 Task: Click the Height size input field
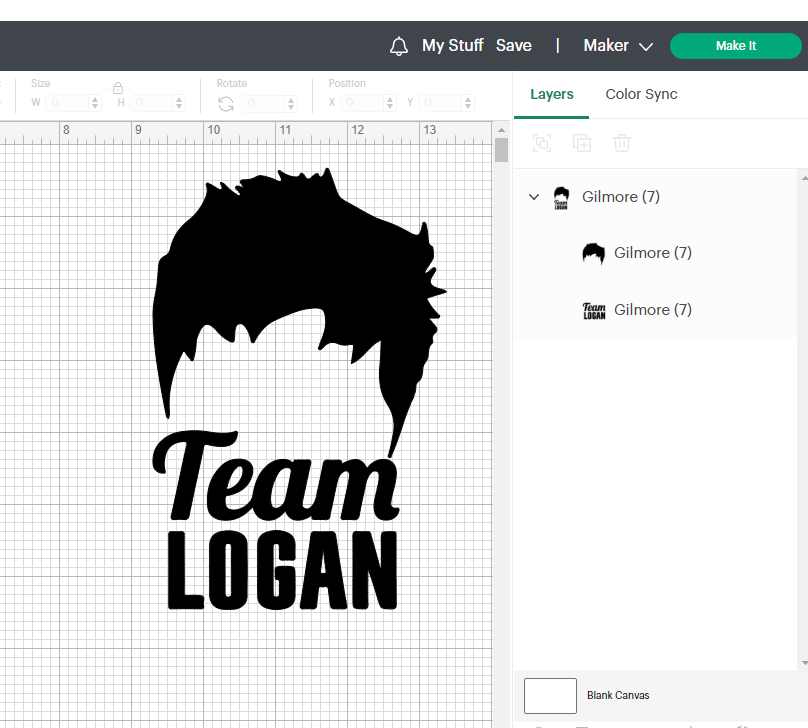152,103
